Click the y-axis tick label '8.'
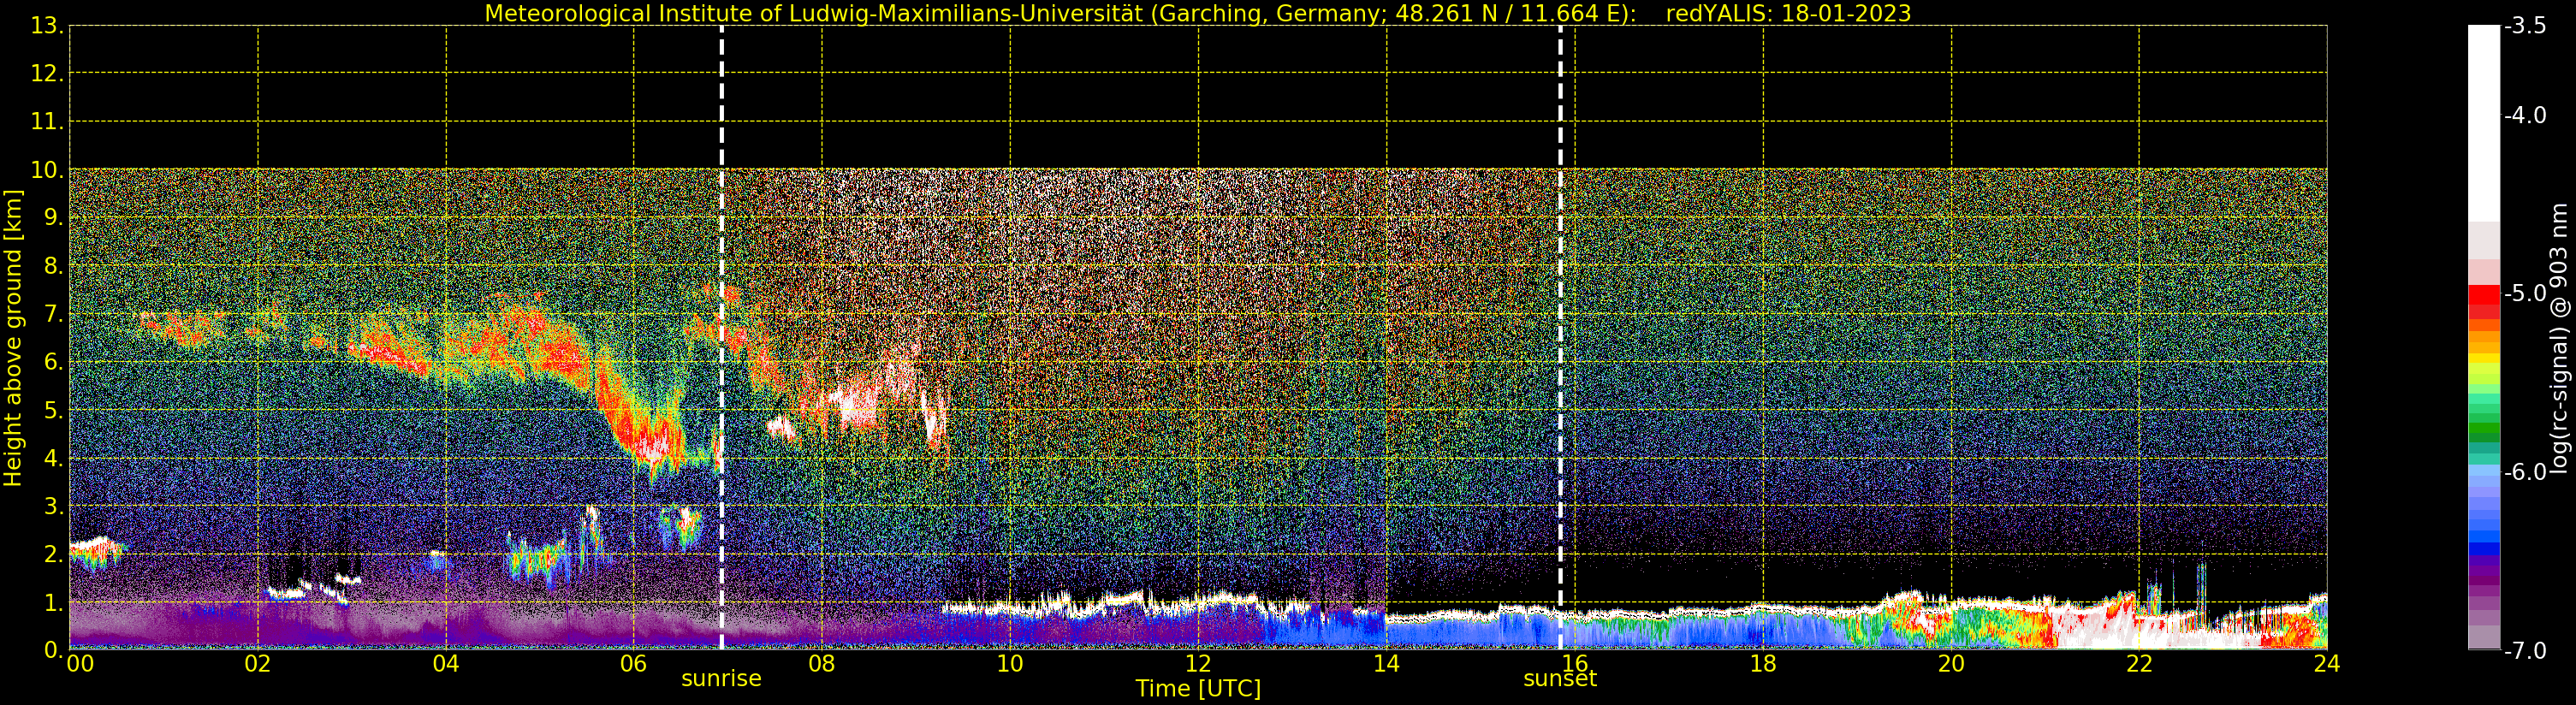2576x705 pixels. click(54, 266)
